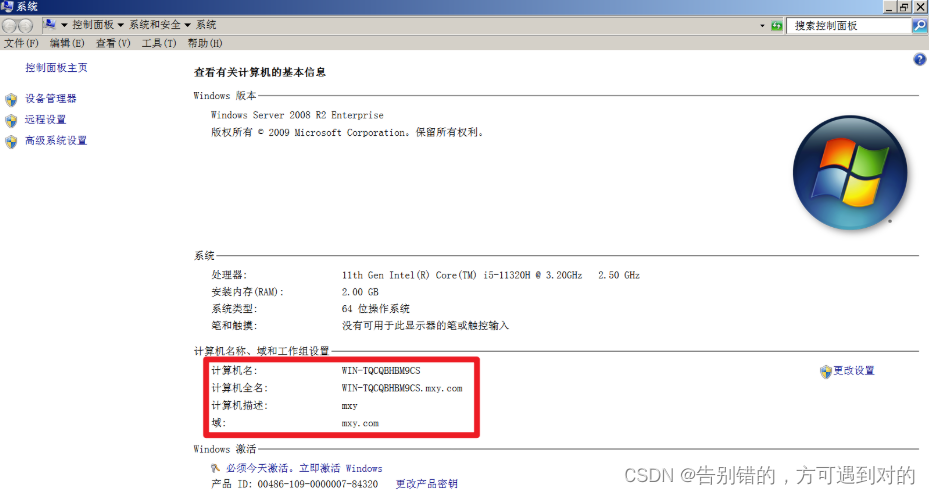Open 控制面板主页 link
Image resolution: width=930 pixels, height=494 pixels.
(56, 68)
